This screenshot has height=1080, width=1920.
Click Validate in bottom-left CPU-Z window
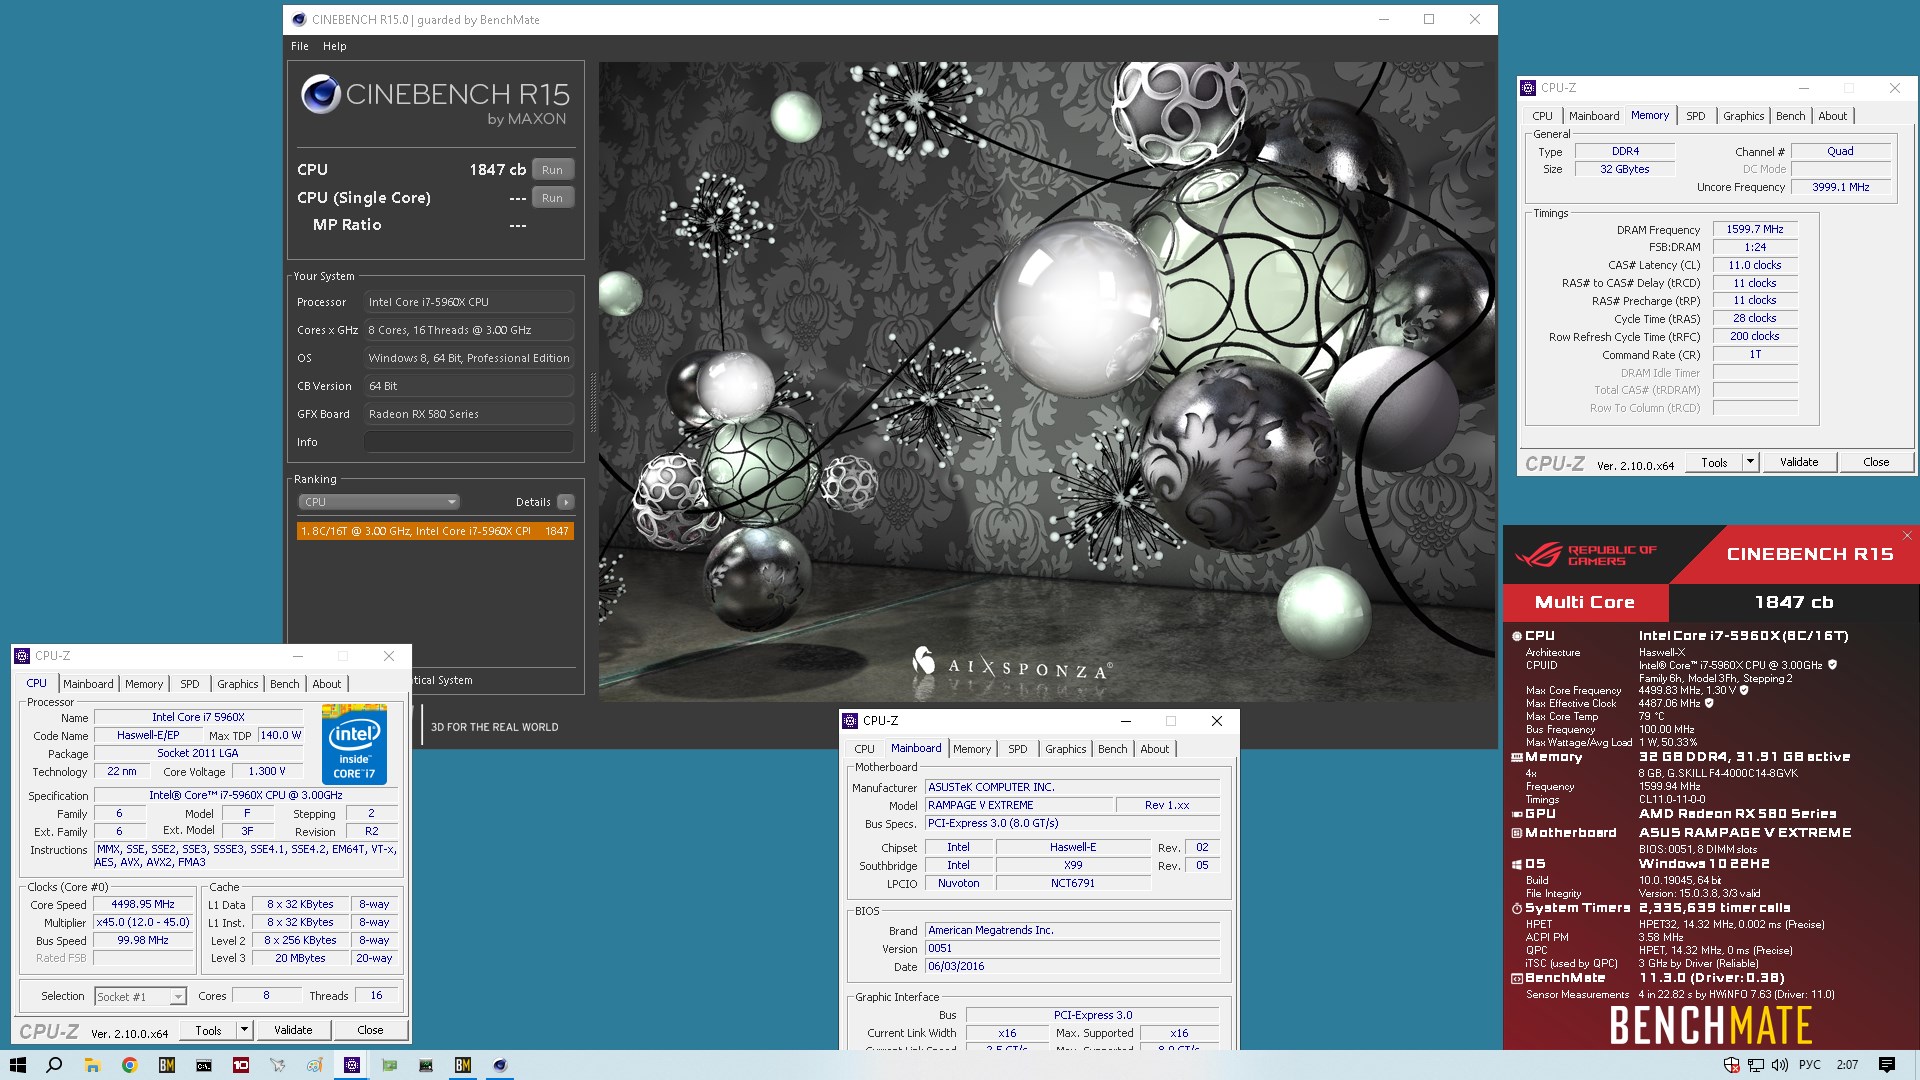293,1030
